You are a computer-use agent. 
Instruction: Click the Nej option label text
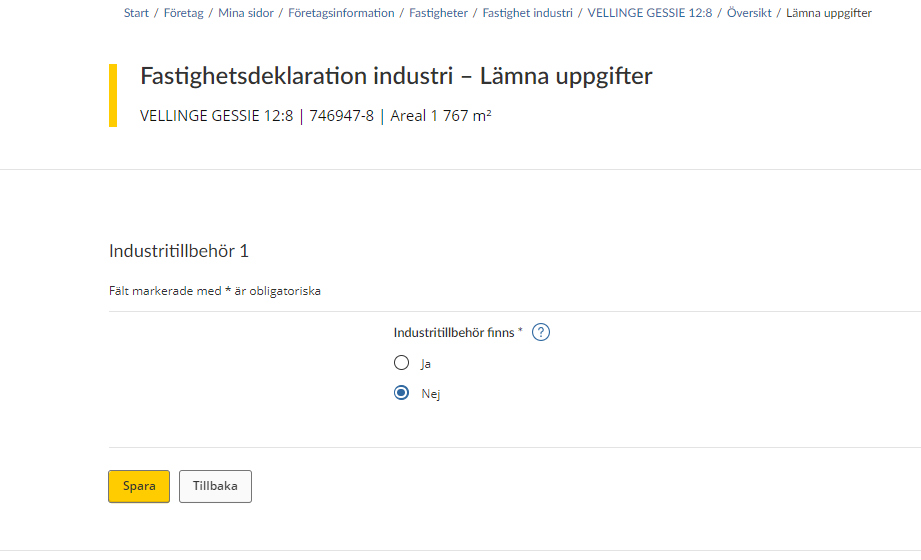pyautogui.click(x=431, y=394)
